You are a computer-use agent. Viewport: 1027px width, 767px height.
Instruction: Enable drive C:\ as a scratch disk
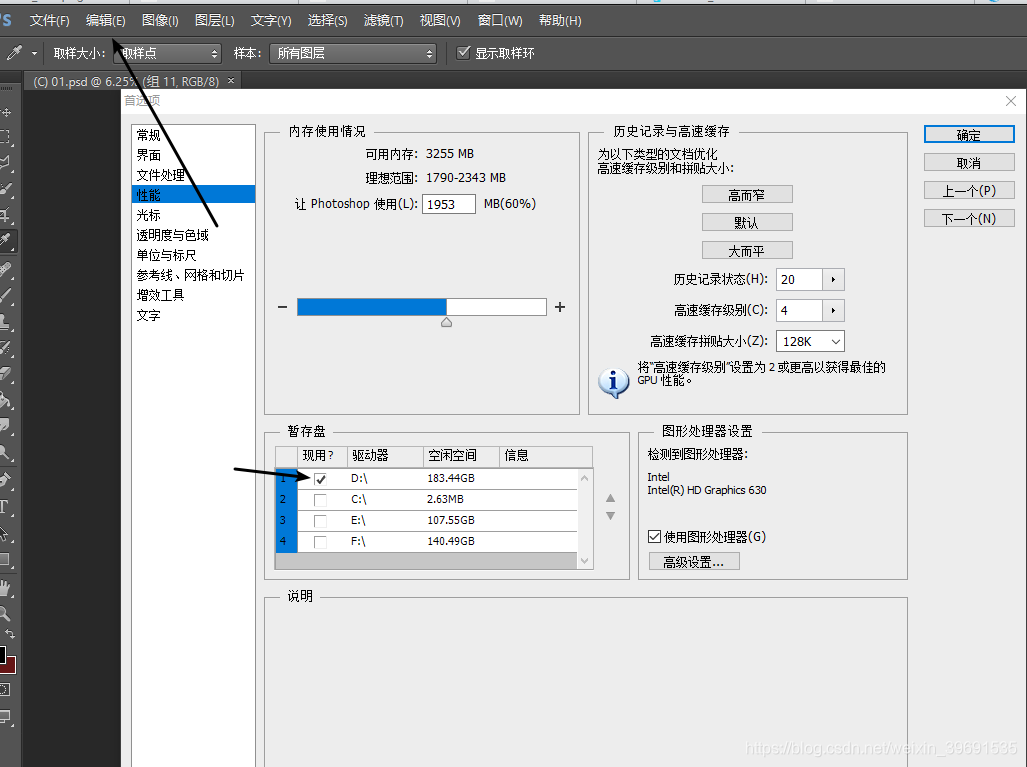tap(322, 498)
